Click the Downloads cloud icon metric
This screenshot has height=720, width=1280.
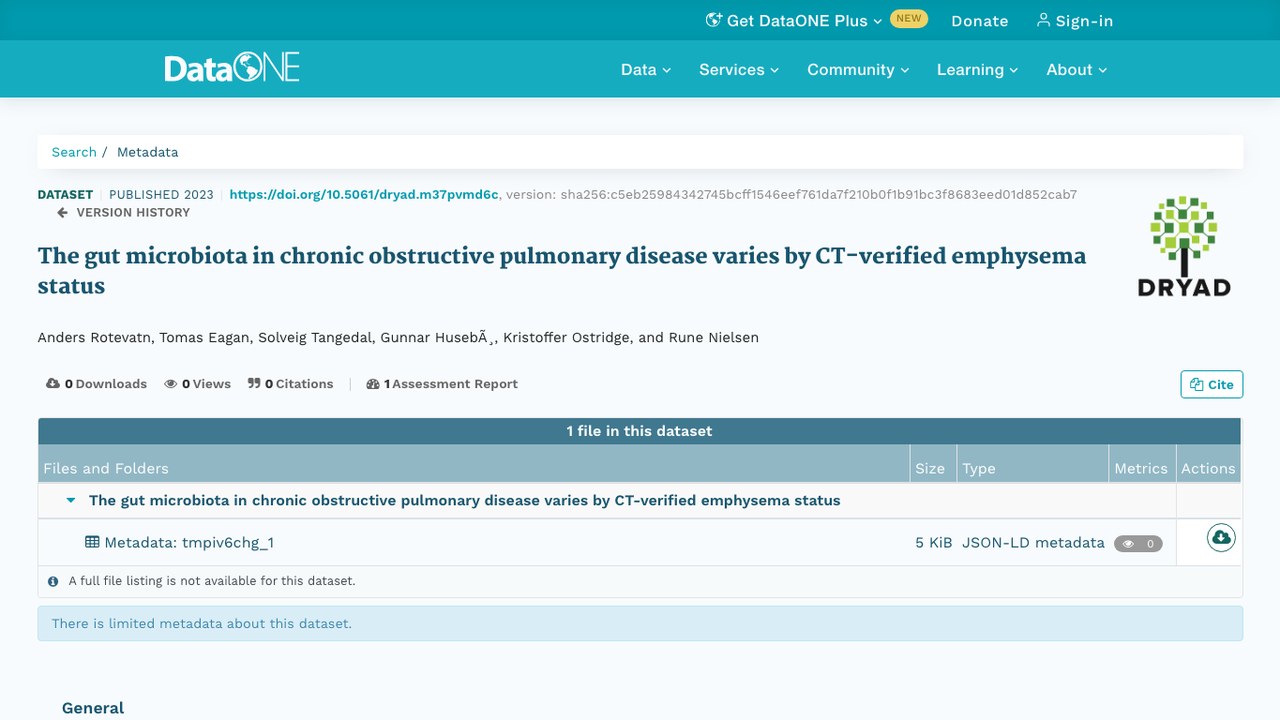(x=53, y=384)
